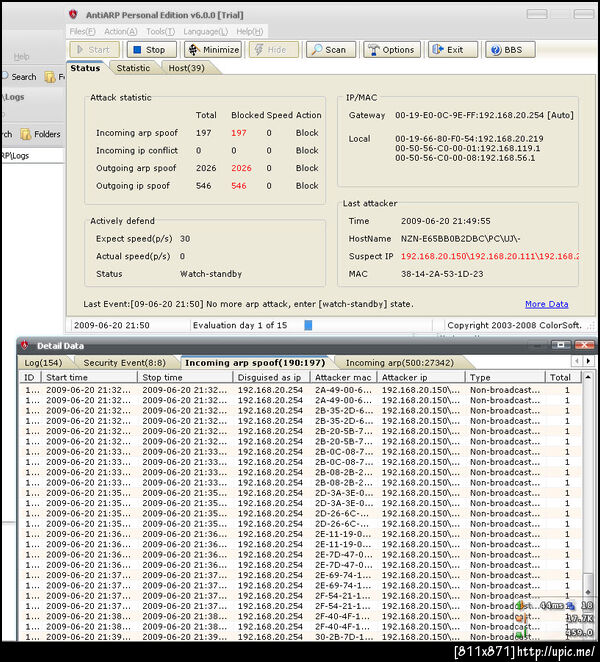The height and width of the screenshot is (662, 600).
Task: Switch to the Statistic tab
Action: coord(133,68)
